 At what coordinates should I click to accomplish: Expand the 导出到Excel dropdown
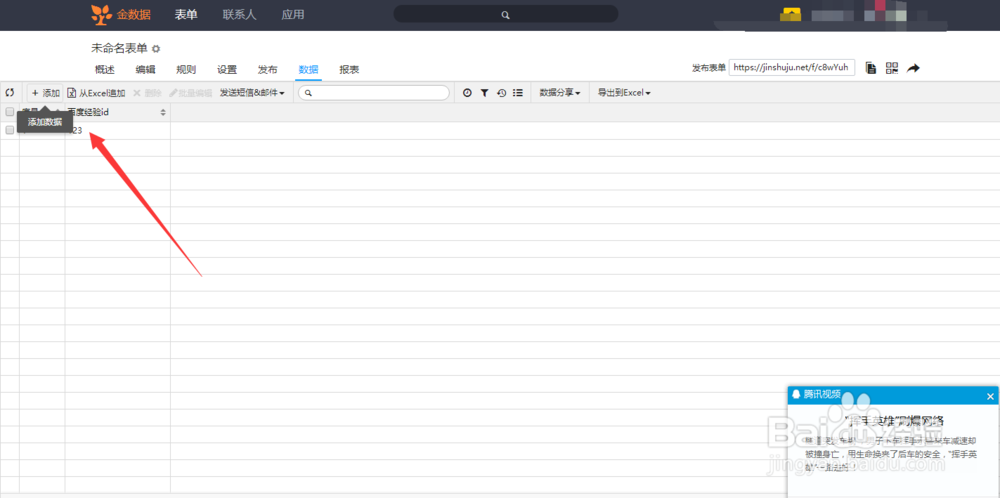tap(624, 93)
